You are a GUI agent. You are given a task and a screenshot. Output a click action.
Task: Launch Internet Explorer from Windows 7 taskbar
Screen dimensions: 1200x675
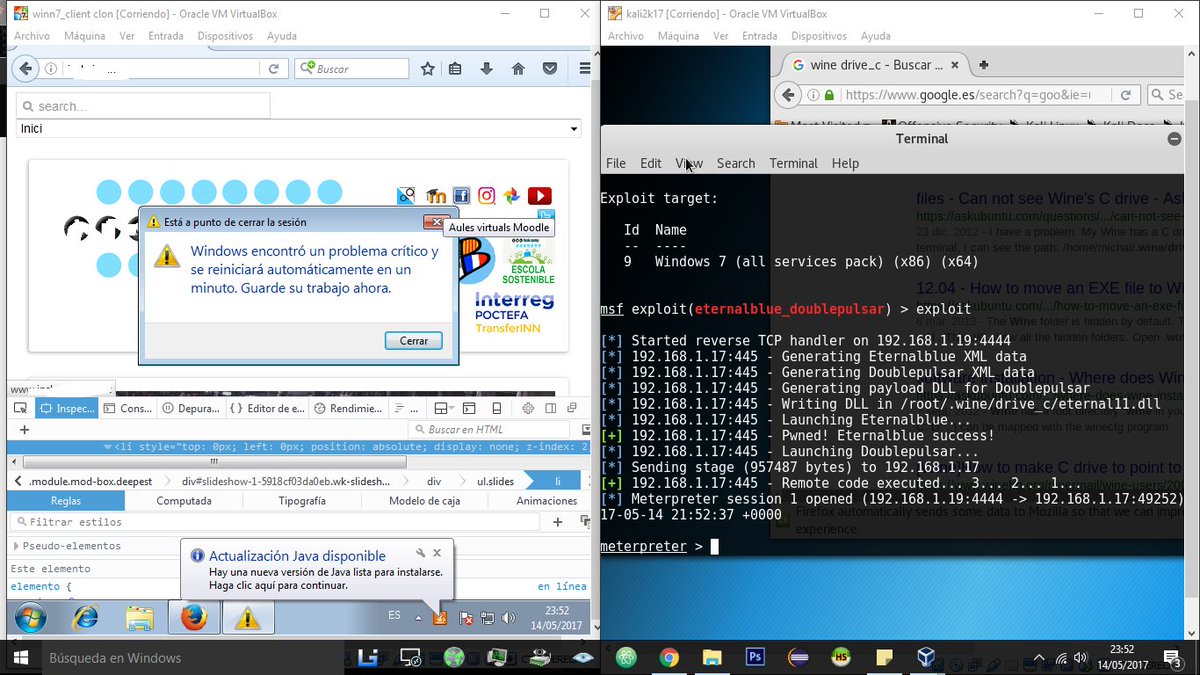click(86, 618)
